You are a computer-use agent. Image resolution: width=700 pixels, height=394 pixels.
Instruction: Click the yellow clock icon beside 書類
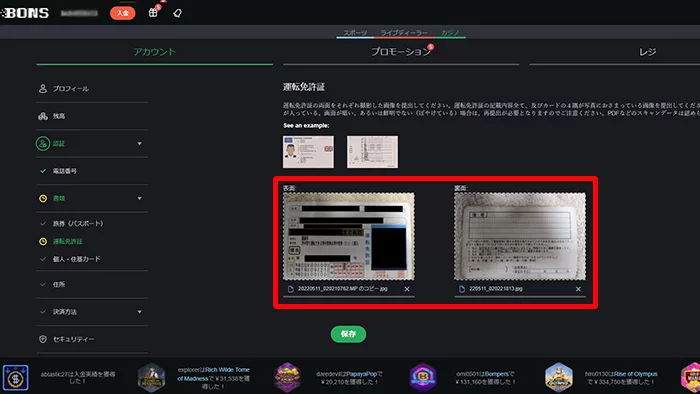[x=43, y=198]
